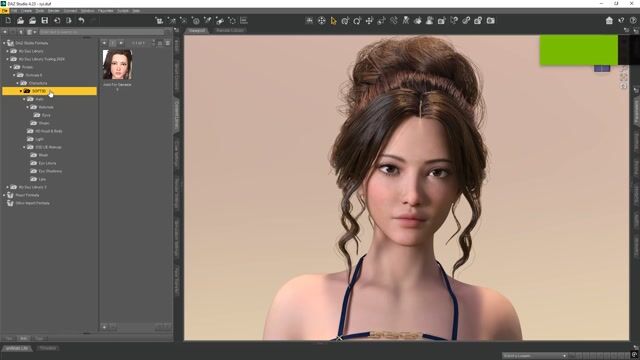Select the Universal manipulator tool
The height and width of the screenshot is (360, 640).
[x=345, y=20]
